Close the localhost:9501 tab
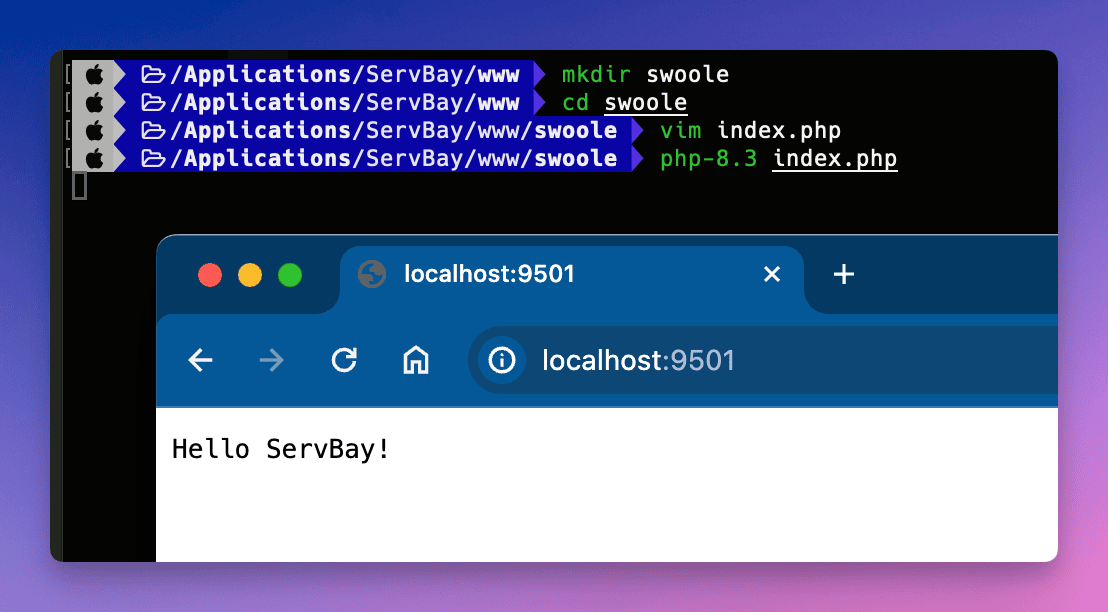This screenshot has height=612, width=1108. 772,274
